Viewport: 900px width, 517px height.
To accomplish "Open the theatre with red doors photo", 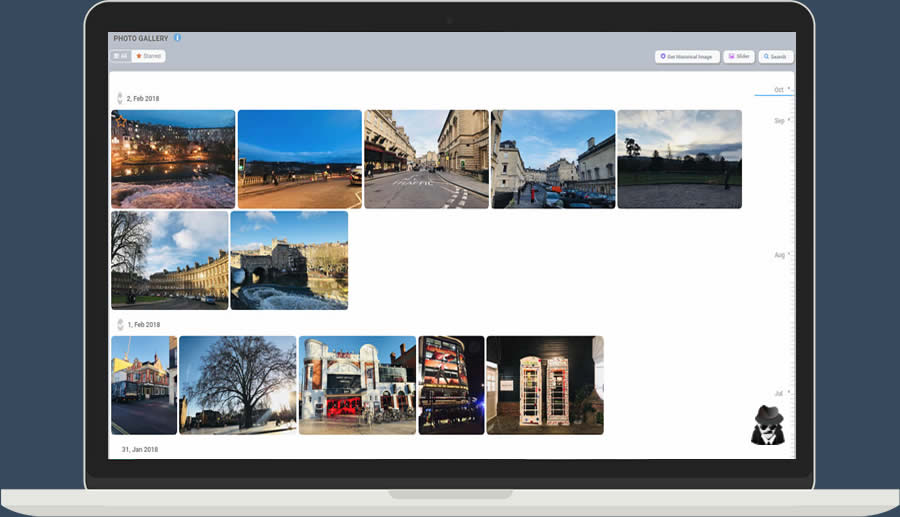I will pos(357,385).
